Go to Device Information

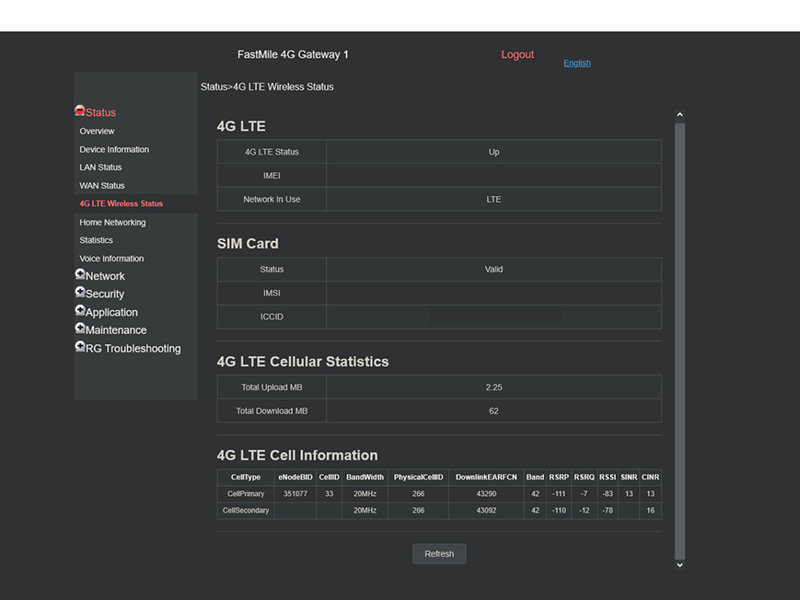click(x=114, y=150)
